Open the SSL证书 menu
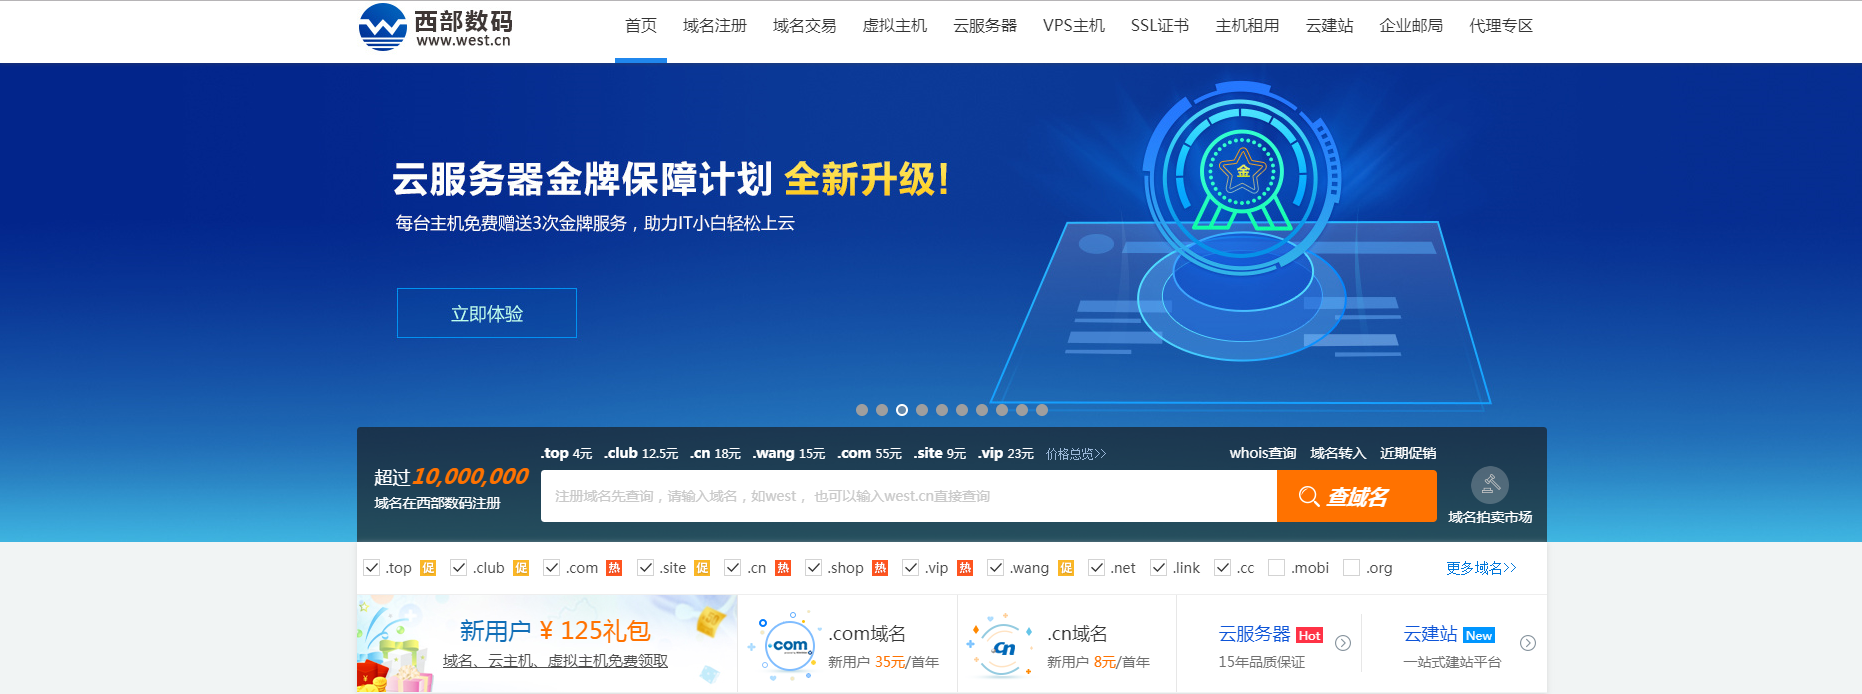 (1160, 26)
